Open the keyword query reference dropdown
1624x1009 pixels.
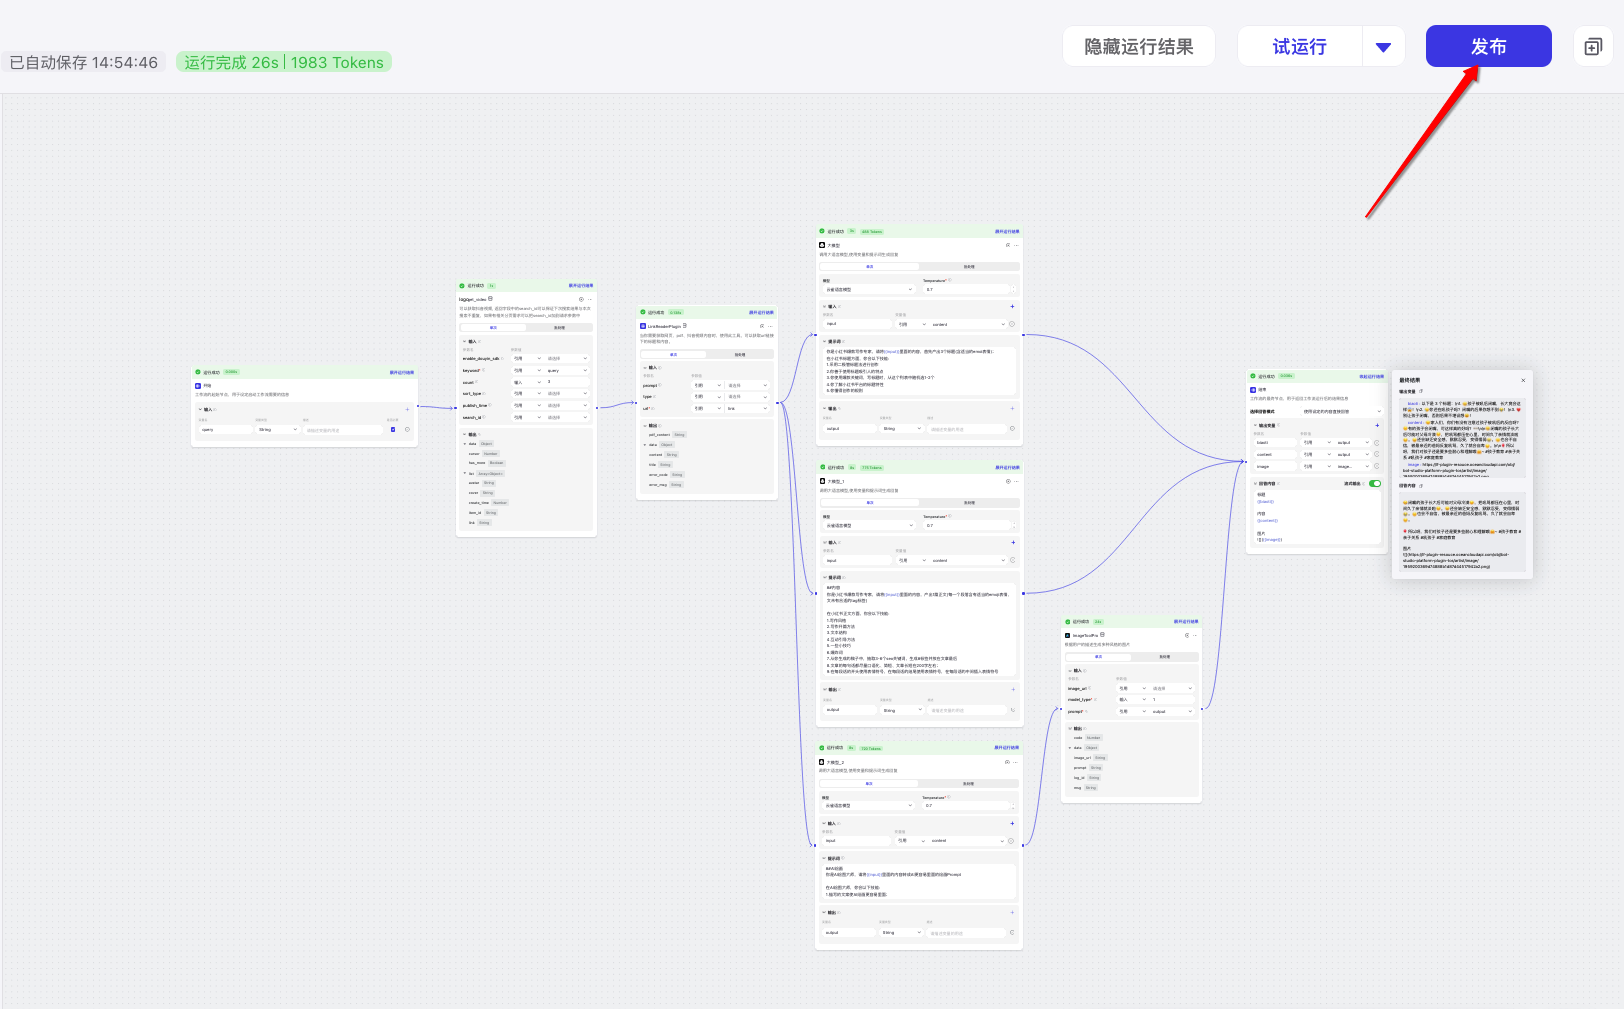(567, 370)
